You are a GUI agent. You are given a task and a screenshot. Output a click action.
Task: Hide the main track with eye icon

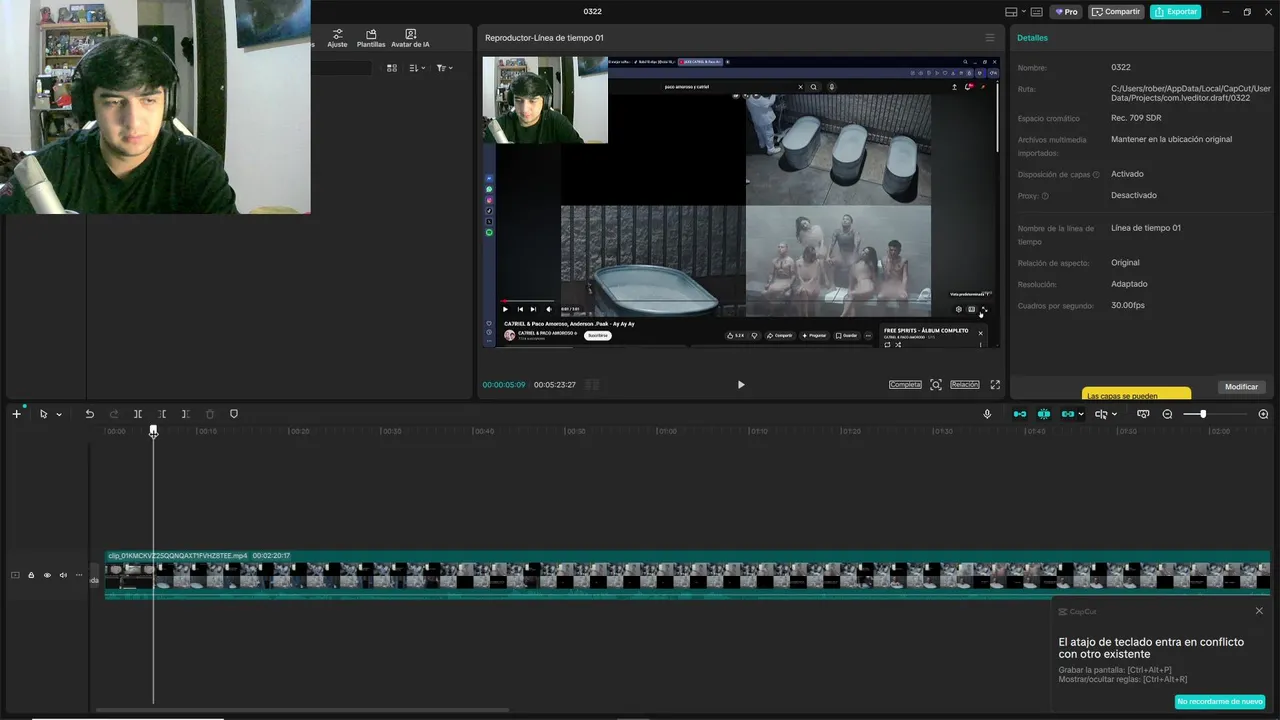point(47,575)
